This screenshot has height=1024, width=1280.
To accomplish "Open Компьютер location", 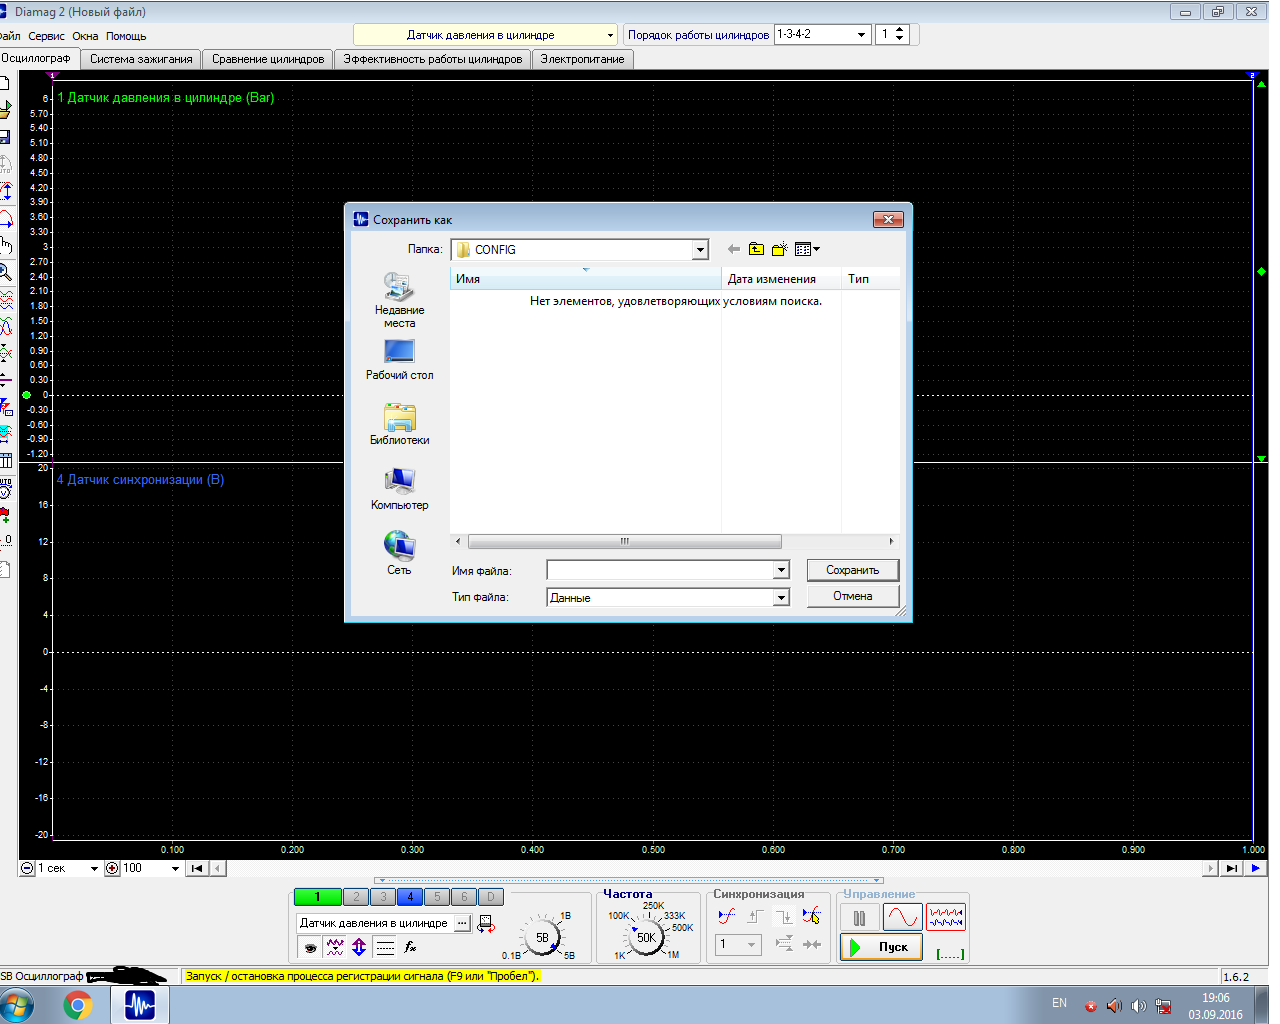I will [399, 489].
